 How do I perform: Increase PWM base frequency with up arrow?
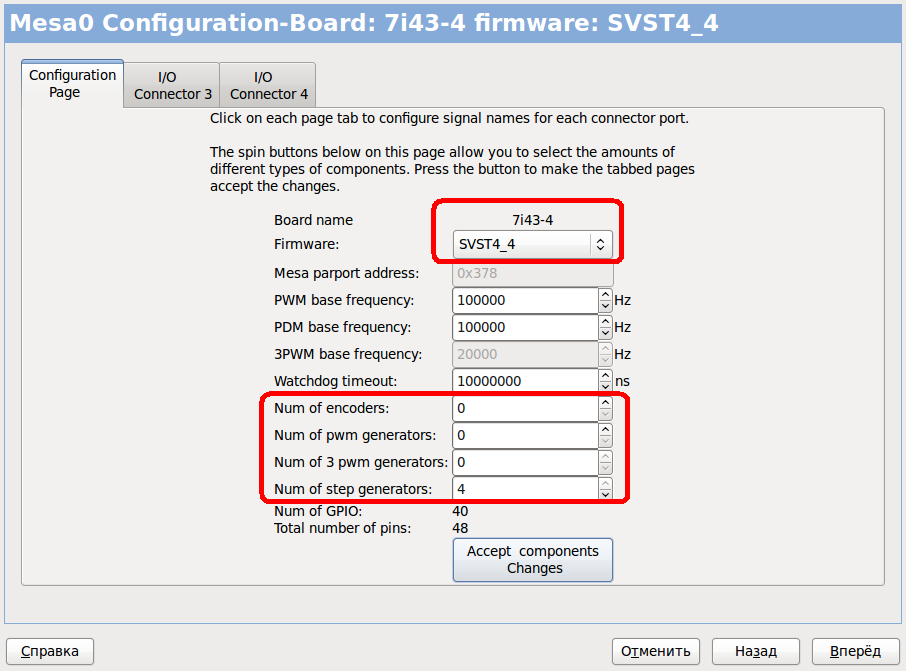pos(605,294)
